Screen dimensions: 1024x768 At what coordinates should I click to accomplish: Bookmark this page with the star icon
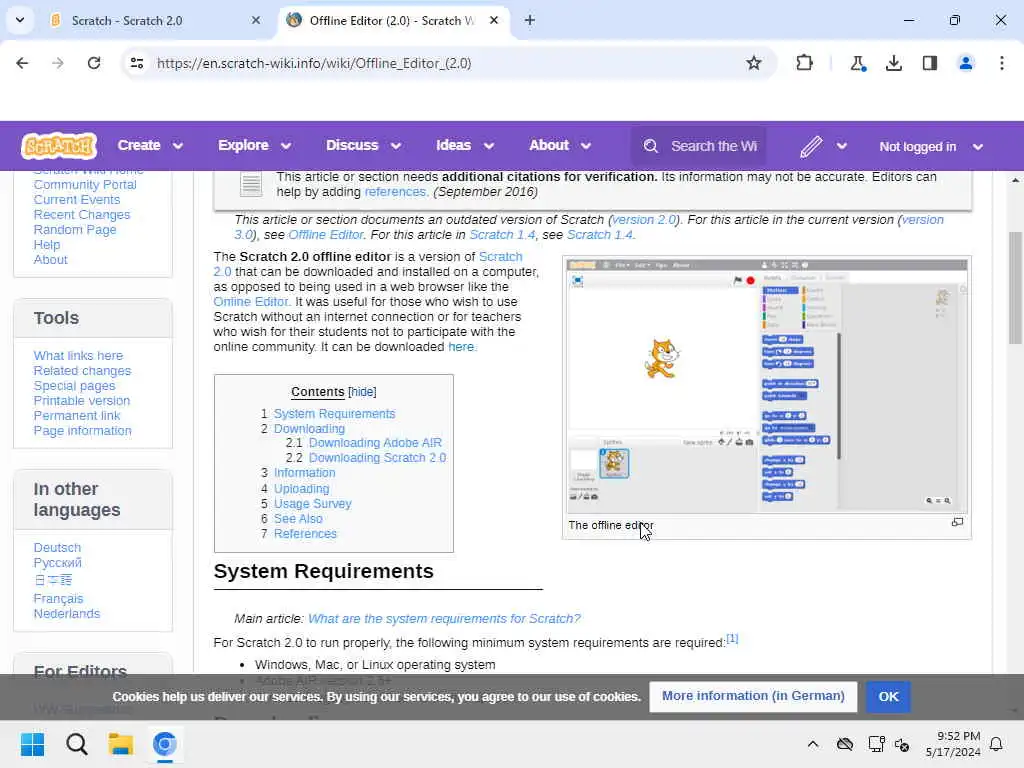pos(754,63)
